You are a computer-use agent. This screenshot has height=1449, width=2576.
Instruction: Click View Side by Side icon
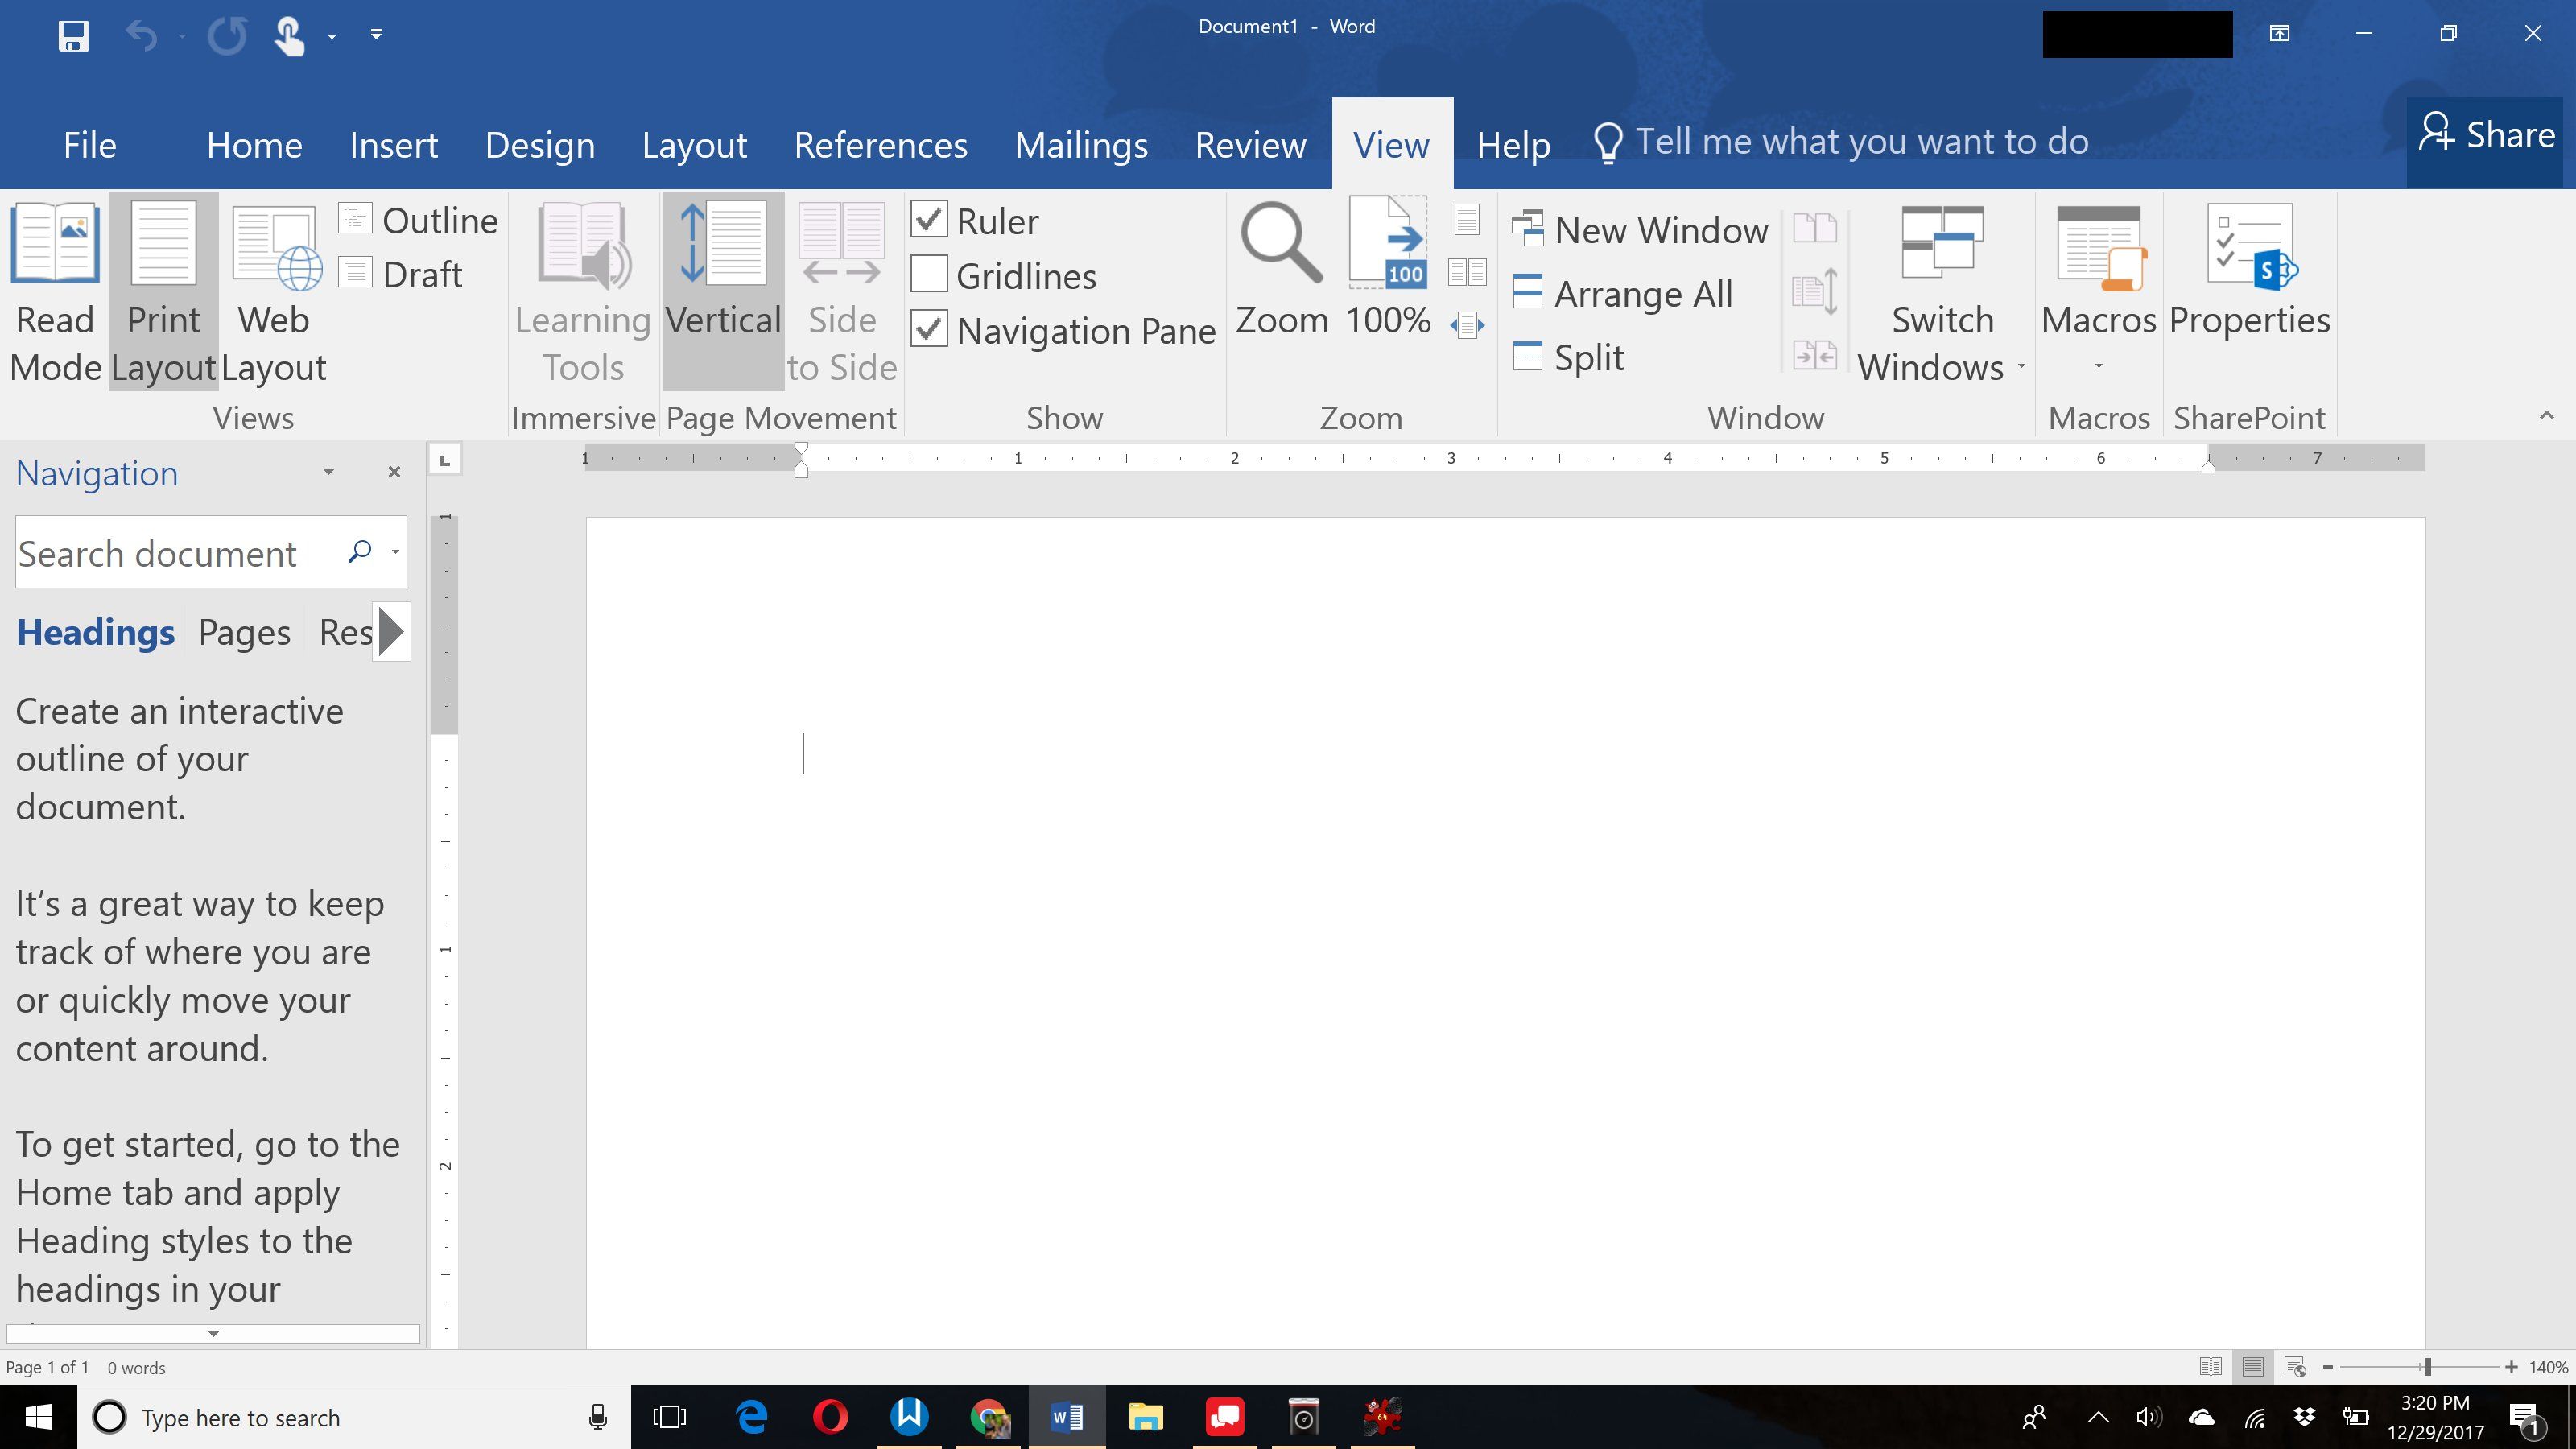point(1815,228)
